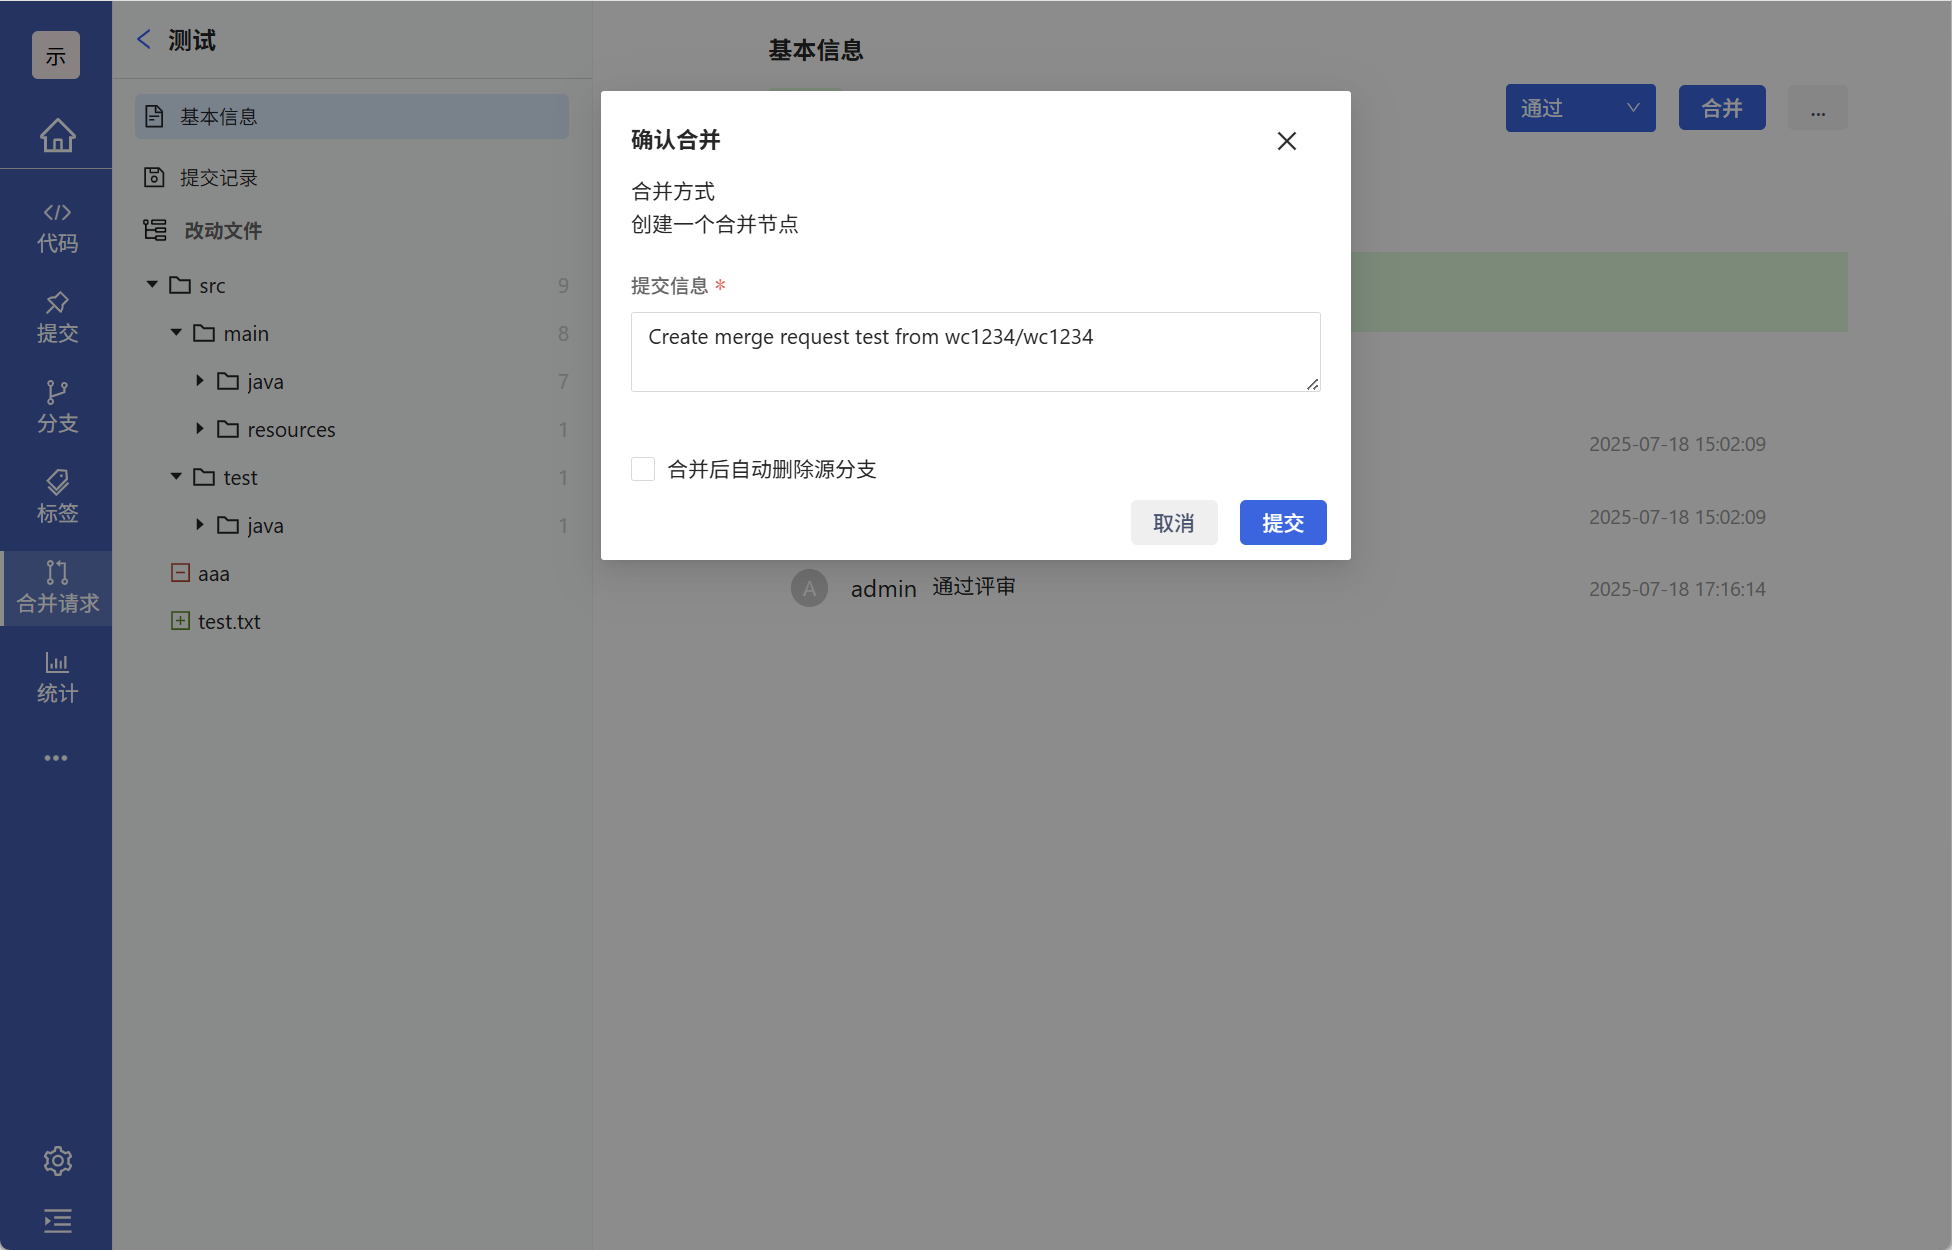Go to 提交 commits sidebar icon

57,318
